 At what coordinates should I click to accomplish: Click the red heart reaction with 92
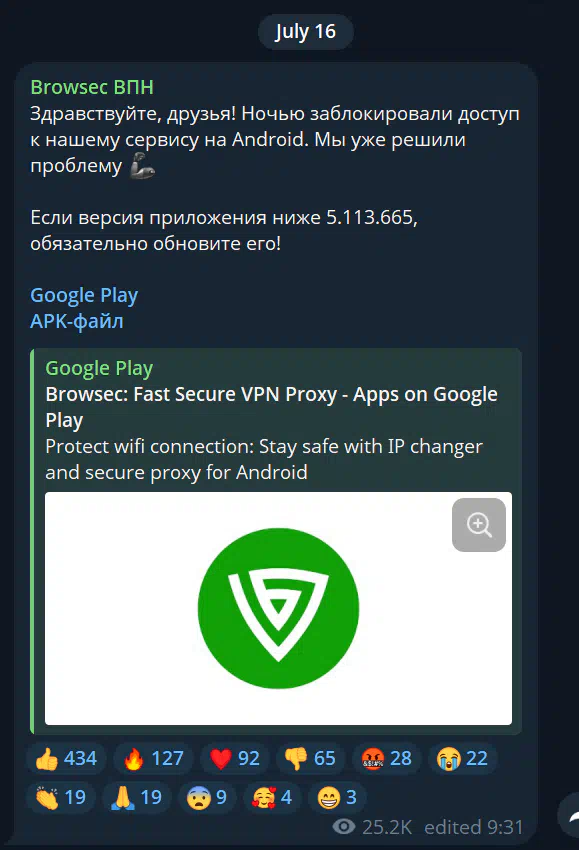pyautogui.click(x=234, y=758)
